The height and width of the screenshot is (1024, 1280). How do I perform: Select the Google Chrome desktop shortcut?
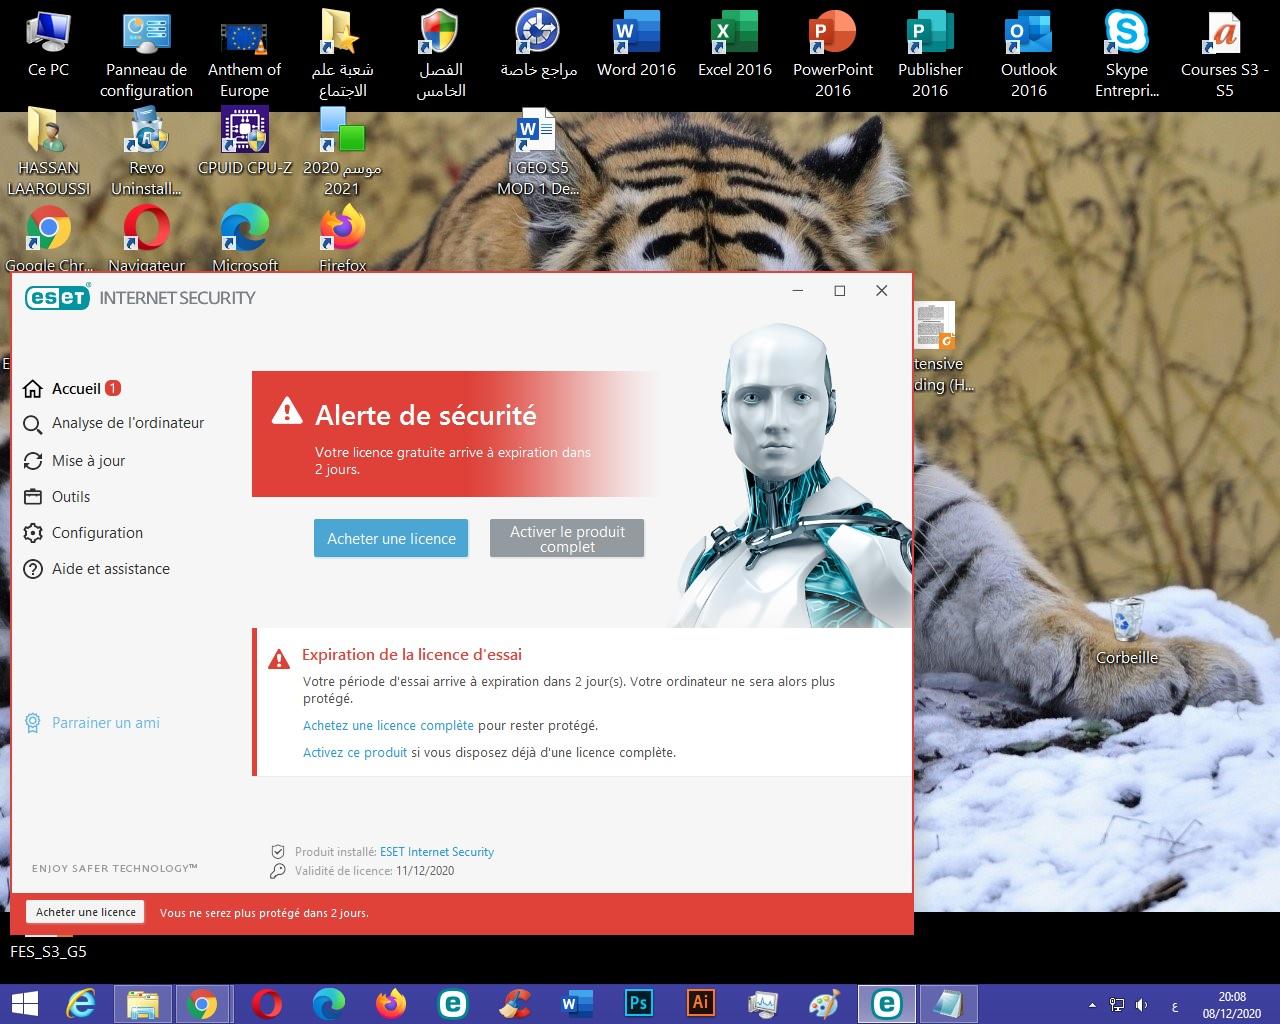48,238
